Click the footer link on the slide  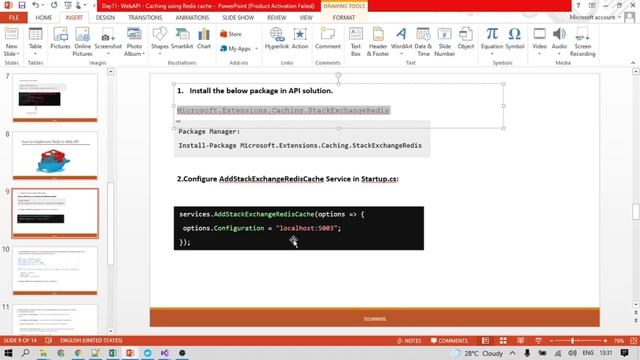point(375,318)
